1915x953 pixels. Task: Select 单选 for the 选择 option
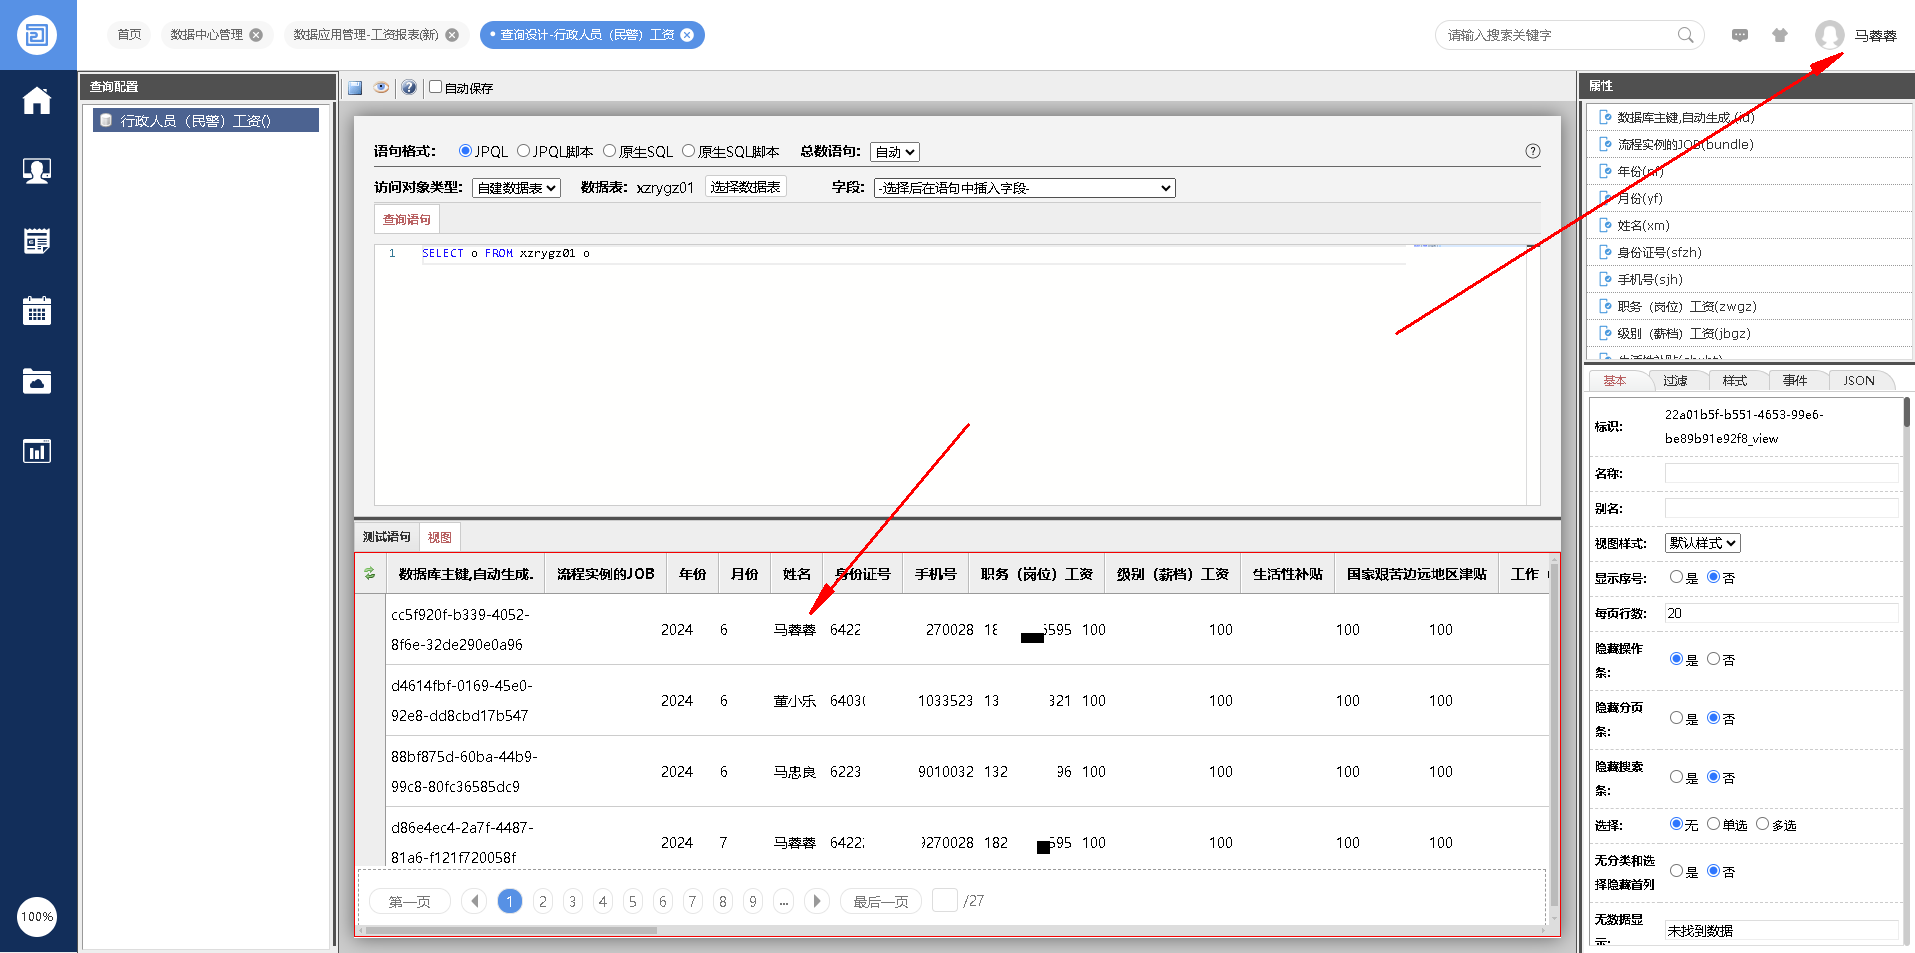coord(1713,824)
